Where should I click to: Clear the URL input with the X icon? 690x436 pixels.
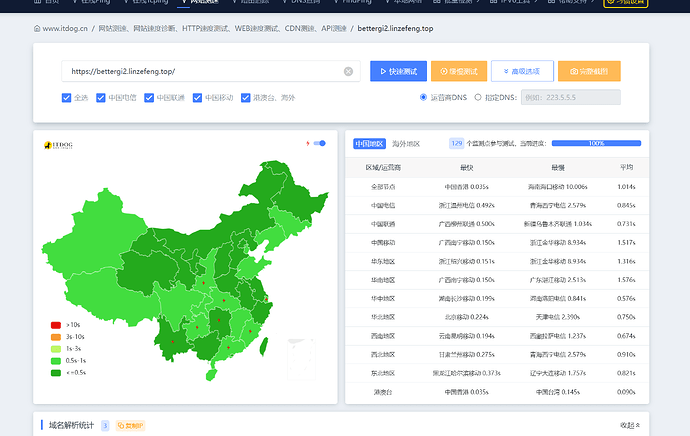click(x=348, y=72)
